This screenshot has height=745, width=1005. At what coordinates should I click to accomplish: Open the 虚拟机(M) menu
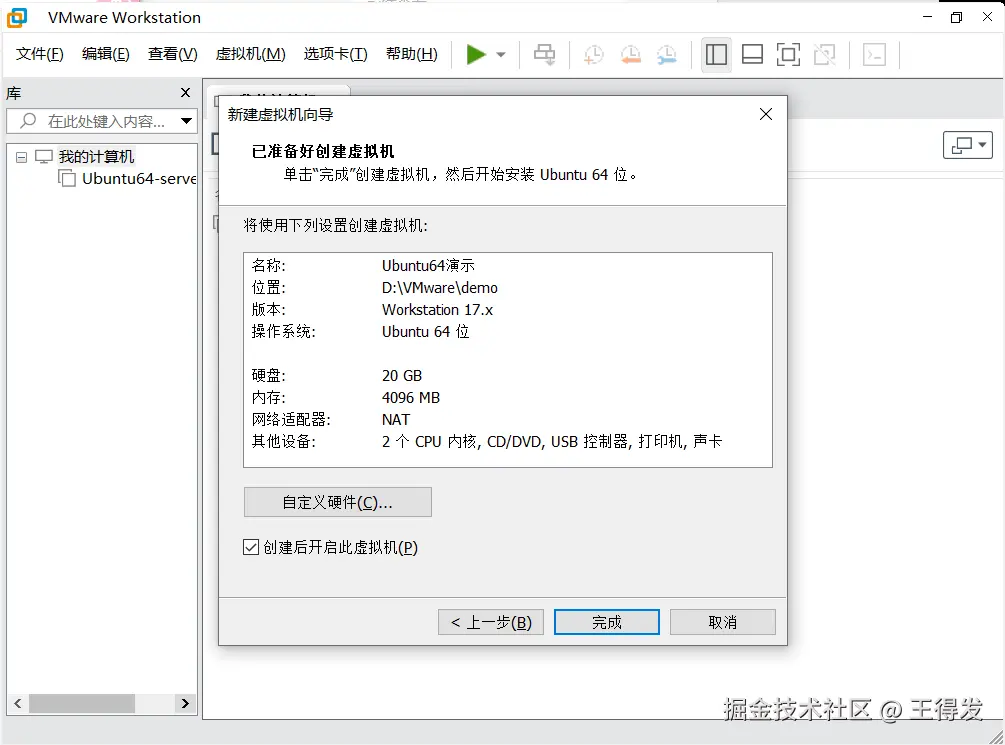(251, 54)
